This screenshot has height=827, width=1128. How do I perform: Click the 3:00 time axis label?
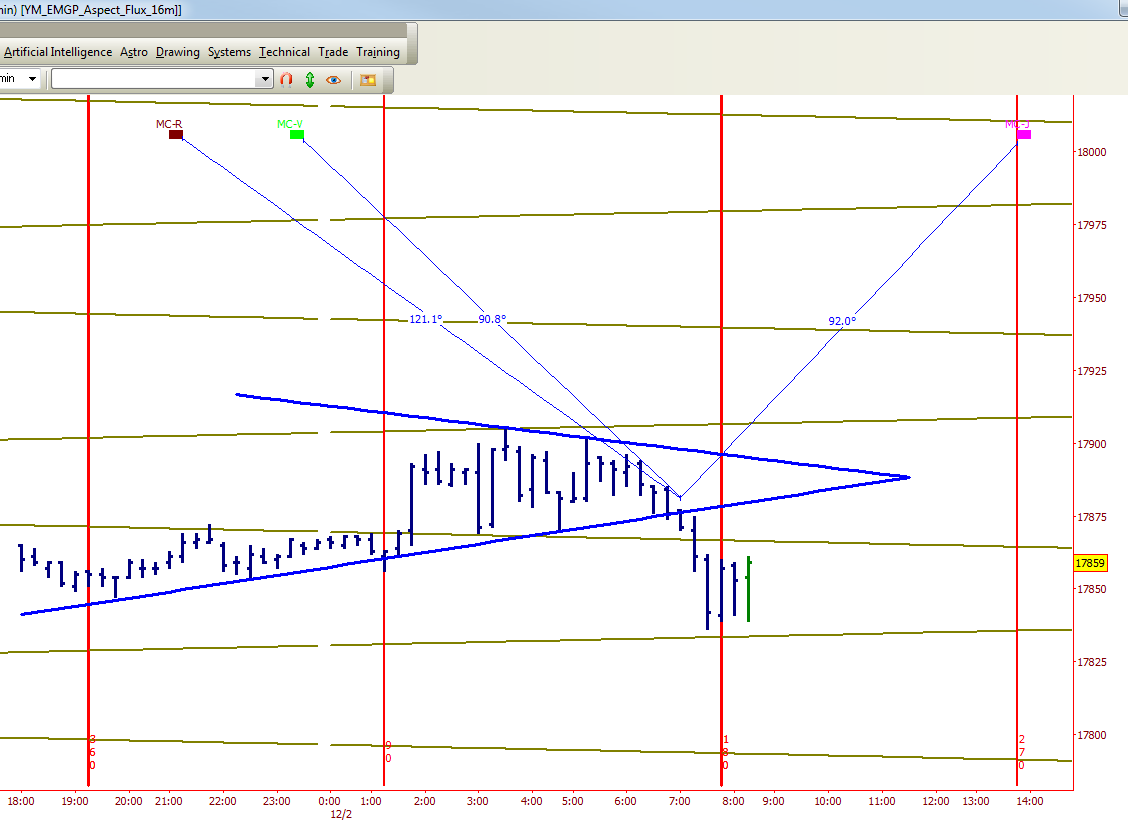coord(478,801)
